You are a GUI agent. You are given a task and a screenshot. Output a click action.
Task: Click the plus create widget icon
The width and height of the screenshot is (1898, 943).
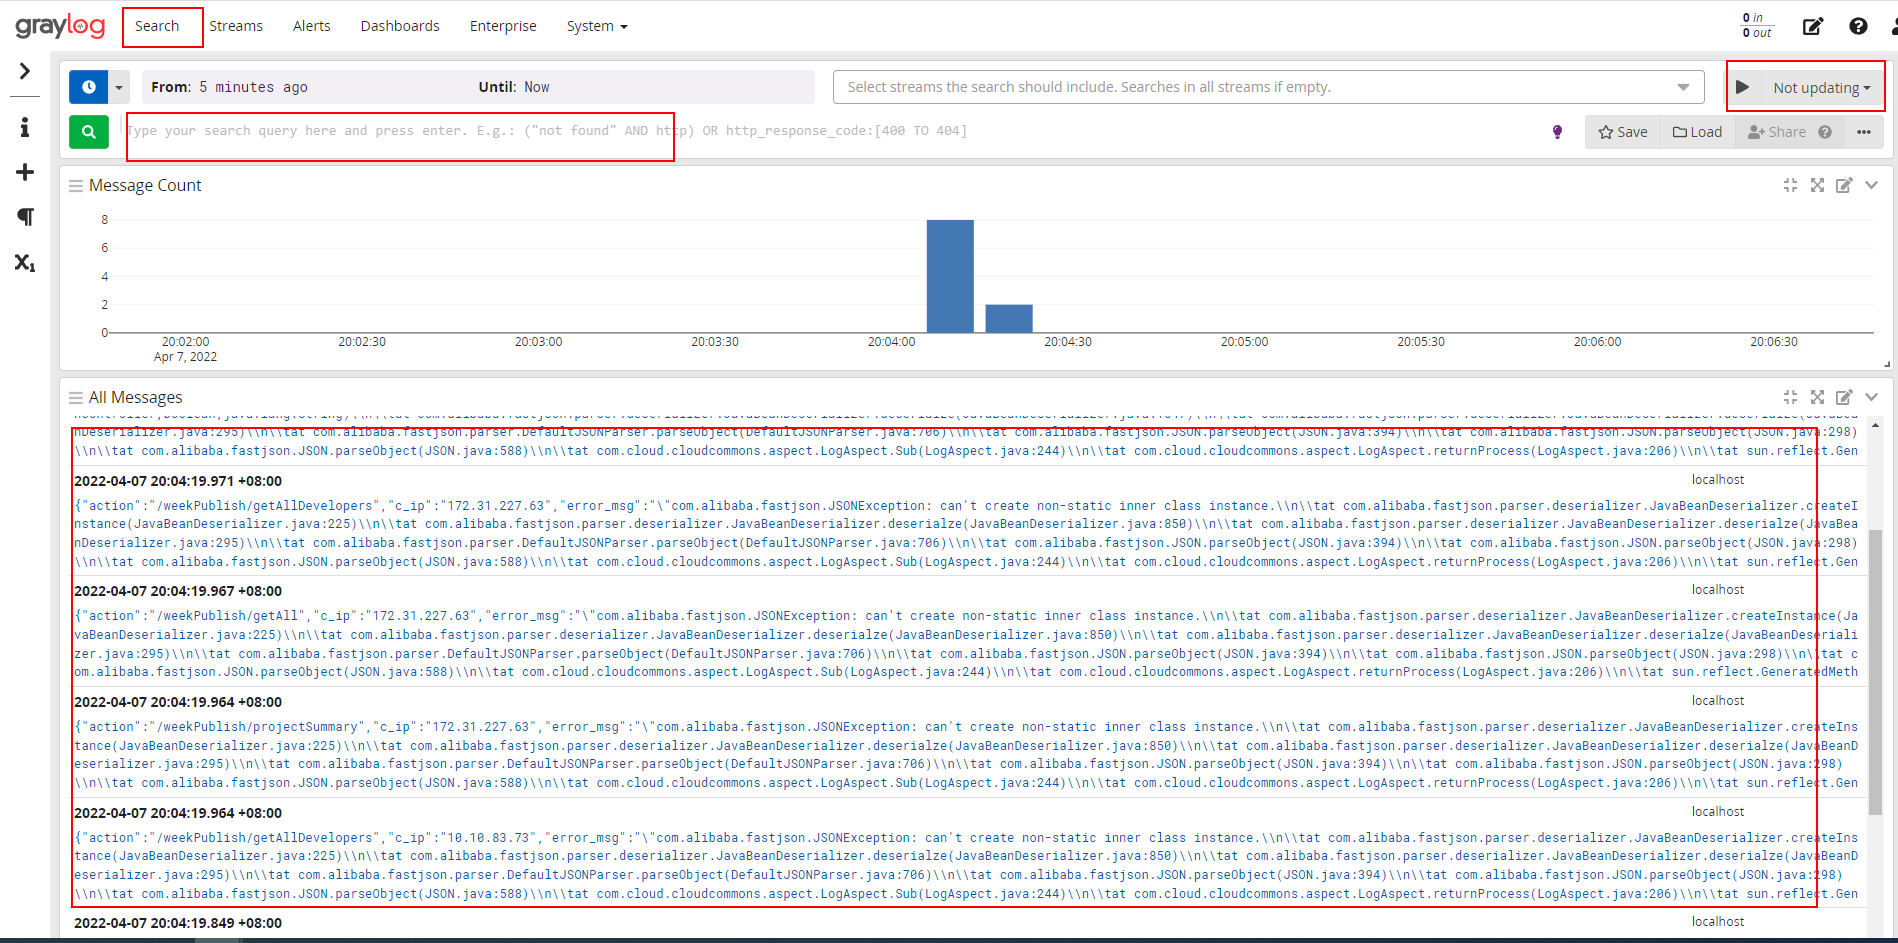tap(25, 172)
